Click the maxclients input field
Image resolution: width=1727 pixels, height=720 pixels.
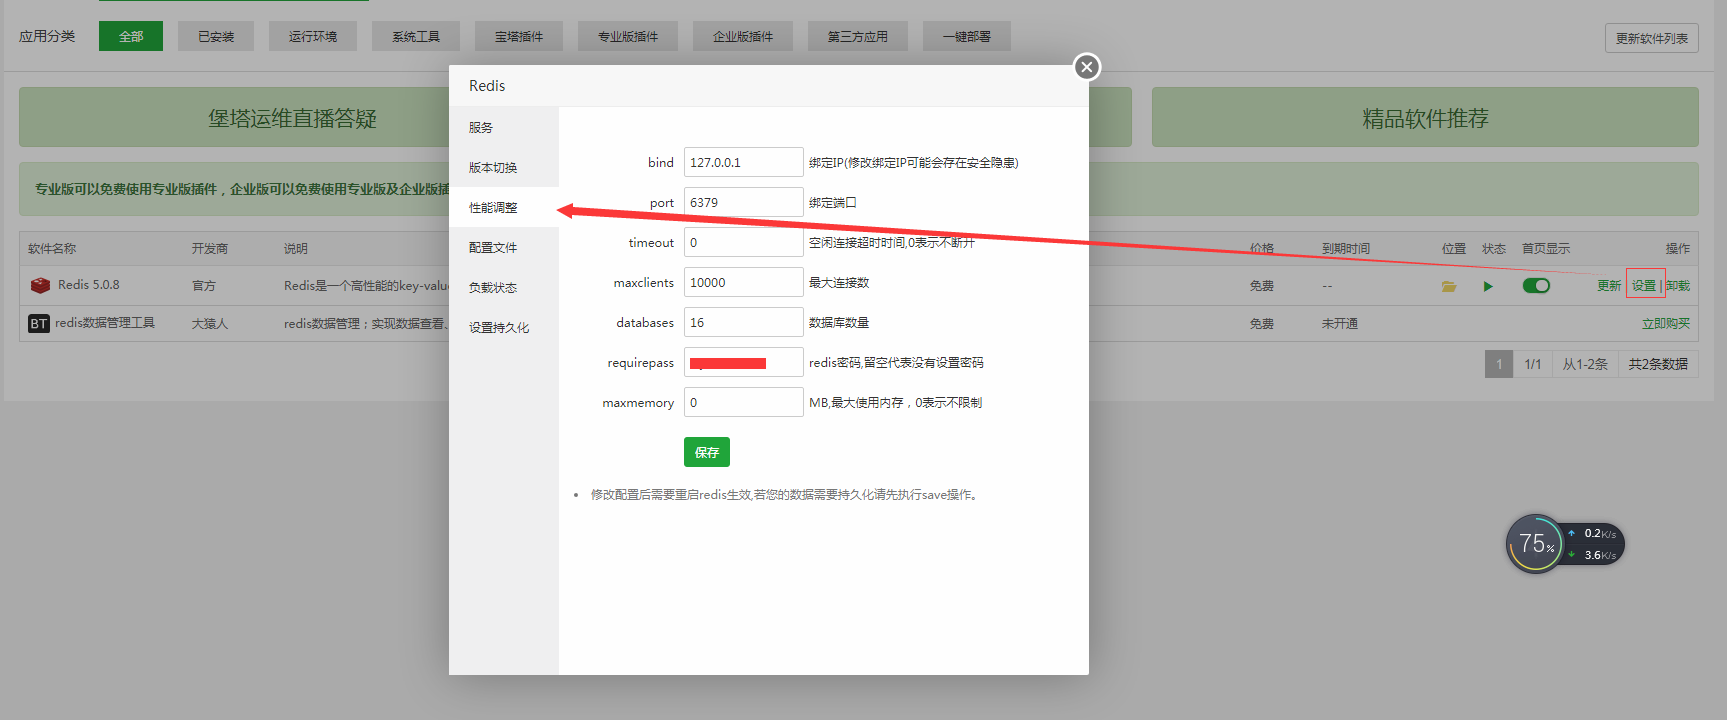pos(743,282)
